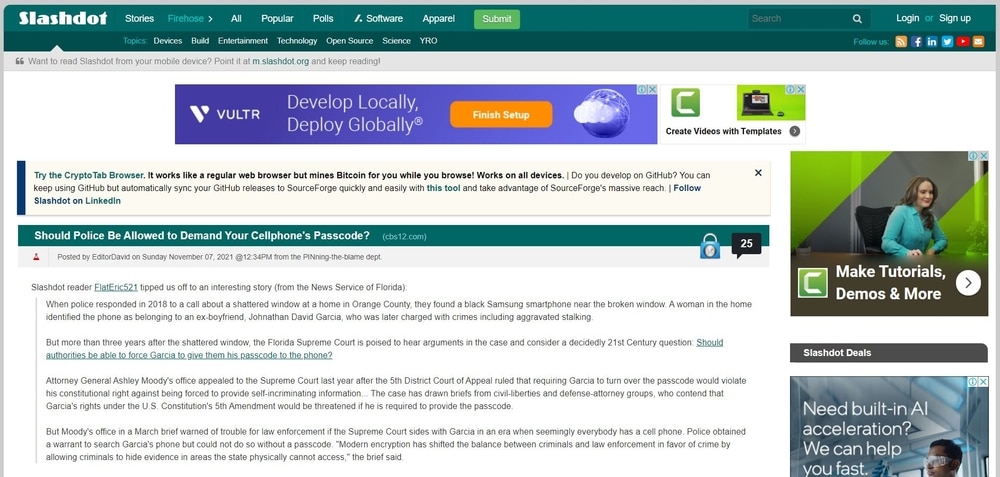
Task: Click the Slashdot Deals header
Action: [888, 353]
